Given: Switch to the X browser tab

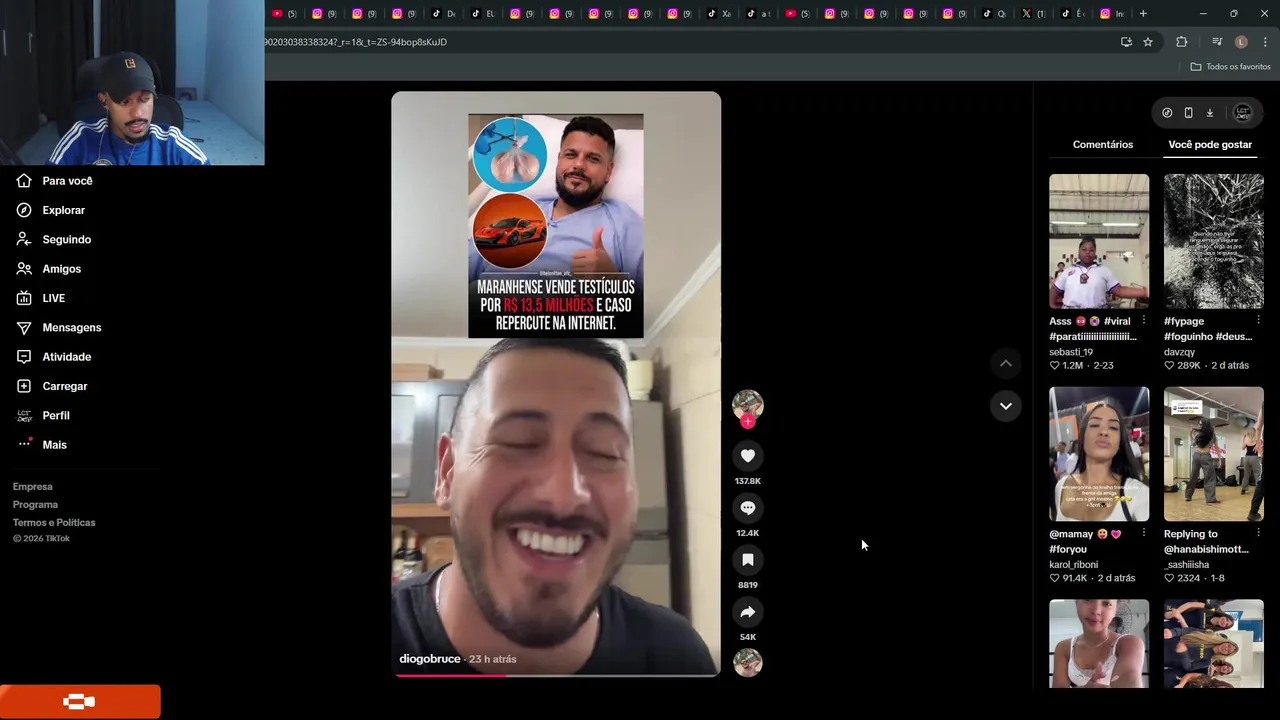Looking at the screenshot, I should coord(1033,14).
